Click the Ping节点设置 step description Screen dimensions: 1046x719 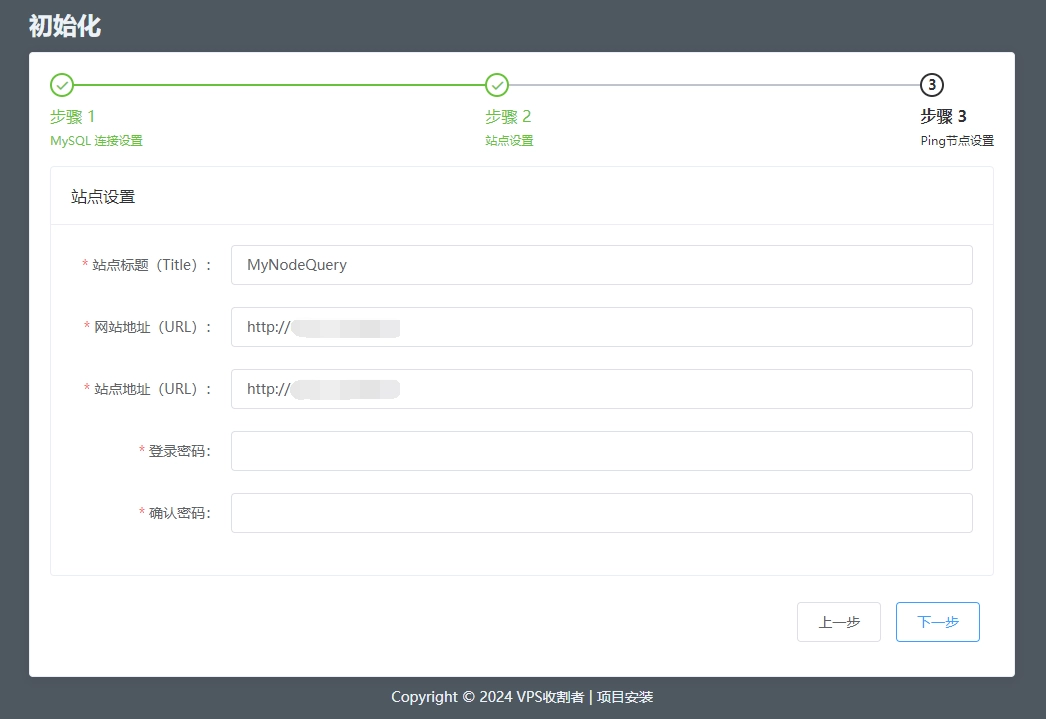click(957, 141)
